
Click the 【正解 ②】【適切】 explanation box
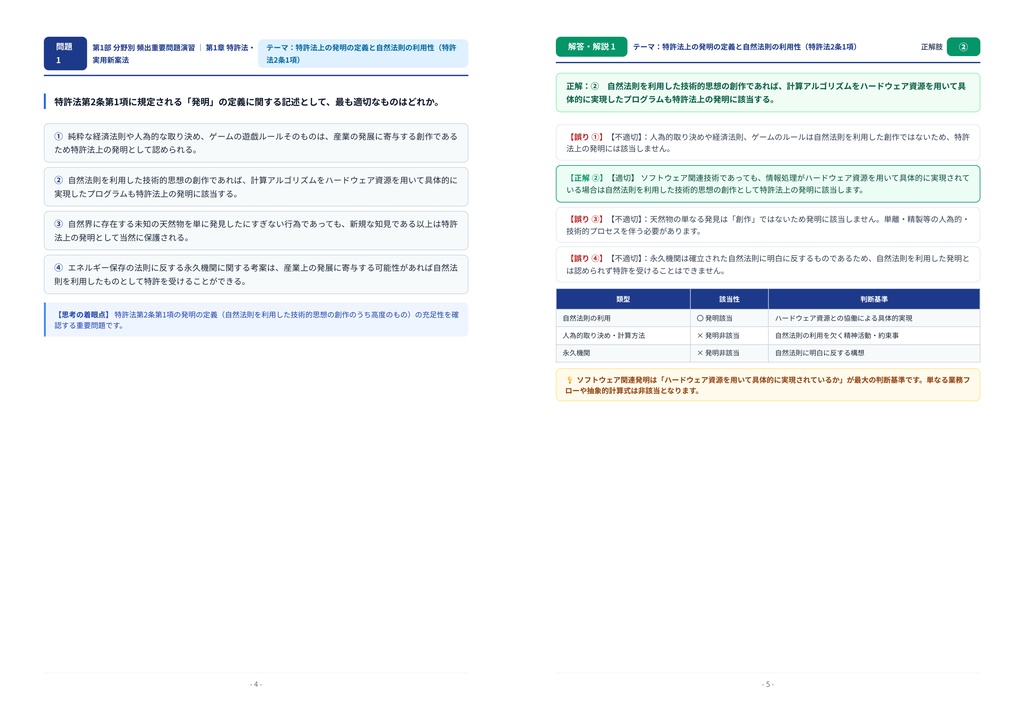(x=768, y=183)
